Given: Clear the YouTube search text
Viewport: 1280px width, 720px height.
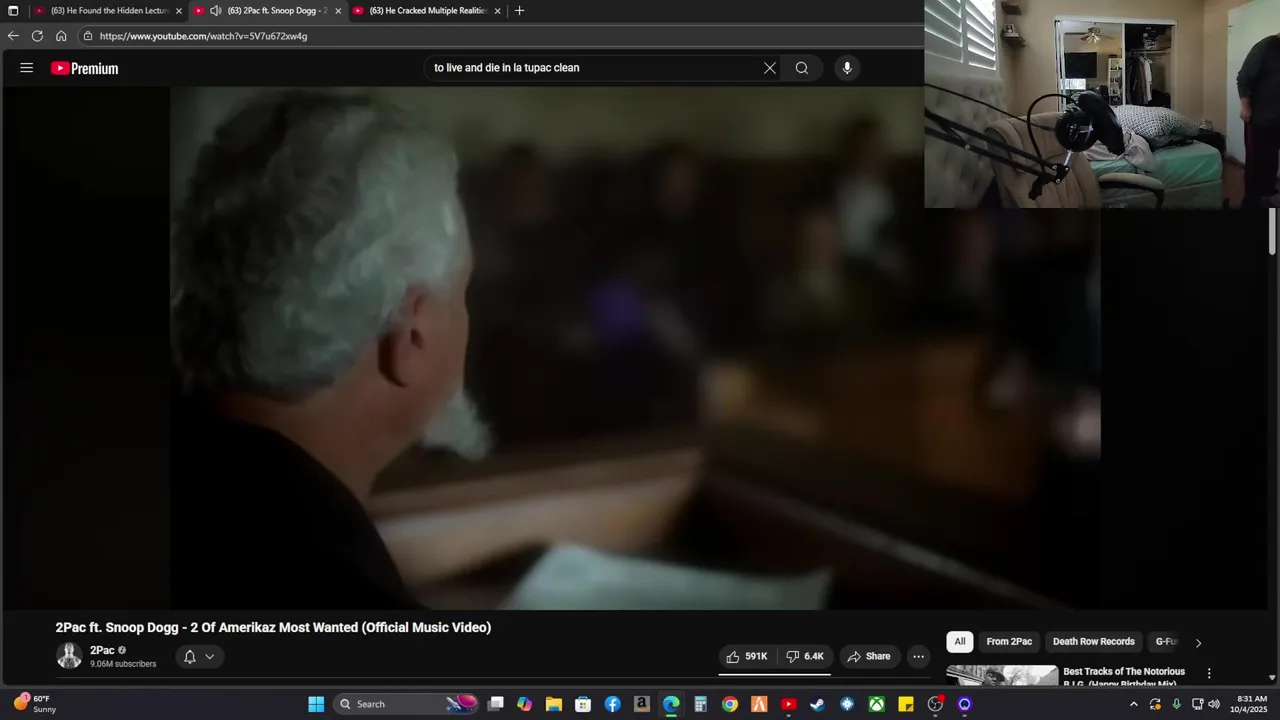Looking at the screenshot, I should [x=770, y=68].
